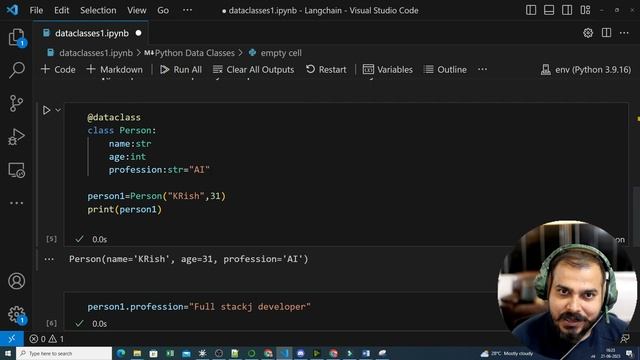
Task: Click Windows Start button
Action: coord(7,353)
